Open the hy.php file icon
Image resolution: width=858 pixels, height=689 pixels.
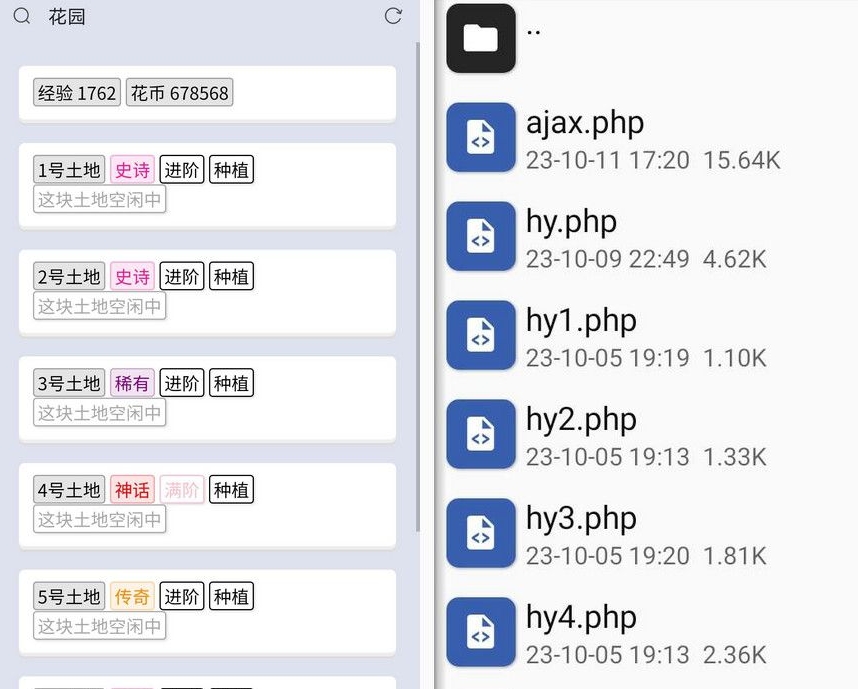point(481,236)
